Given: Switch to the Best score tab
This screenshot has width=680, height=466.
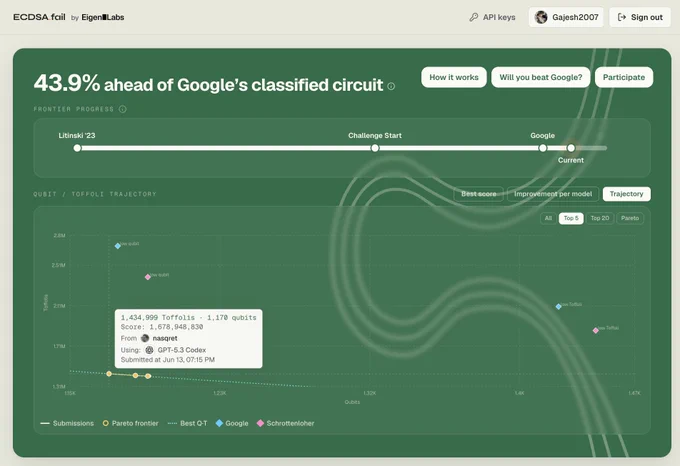Looking at the screenshot, I should 479,194.
